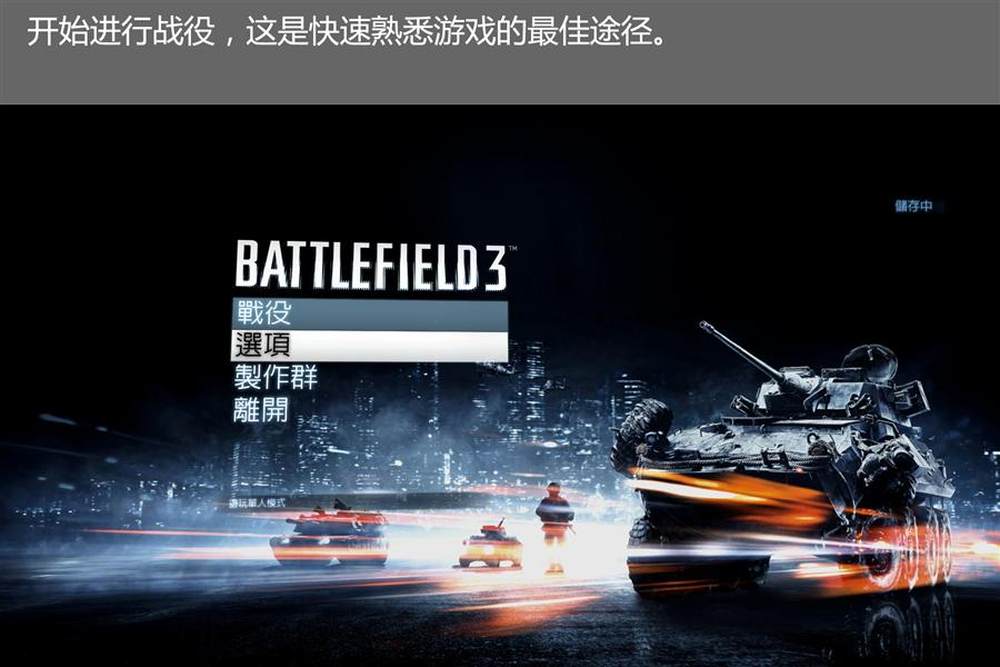Click the TM trademark mark beside logo
This screenshot has width=1000, height=667.
(513, 248)
